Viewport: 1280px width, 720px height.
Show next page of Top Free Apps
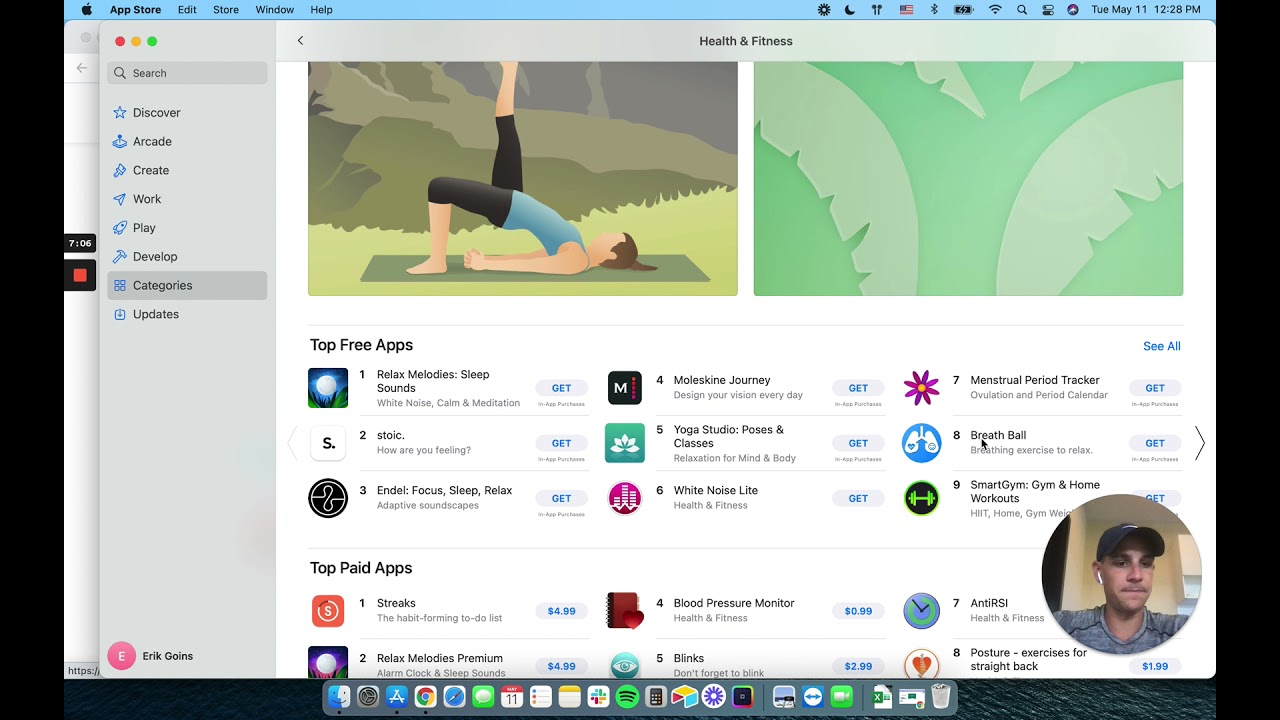tap(1200, 443)
